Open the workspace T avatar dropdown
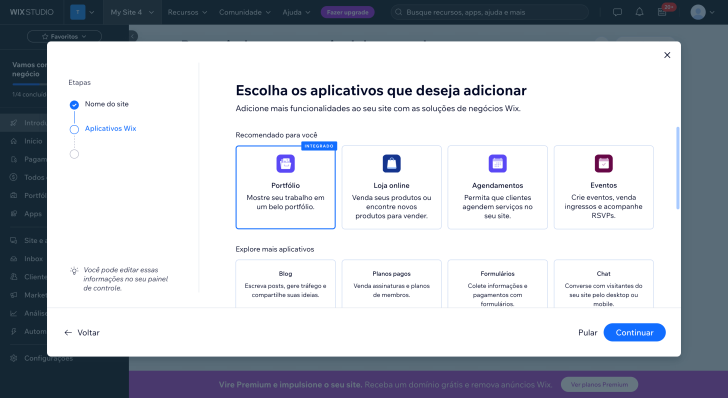728x398 pixels. pos(82,12)
